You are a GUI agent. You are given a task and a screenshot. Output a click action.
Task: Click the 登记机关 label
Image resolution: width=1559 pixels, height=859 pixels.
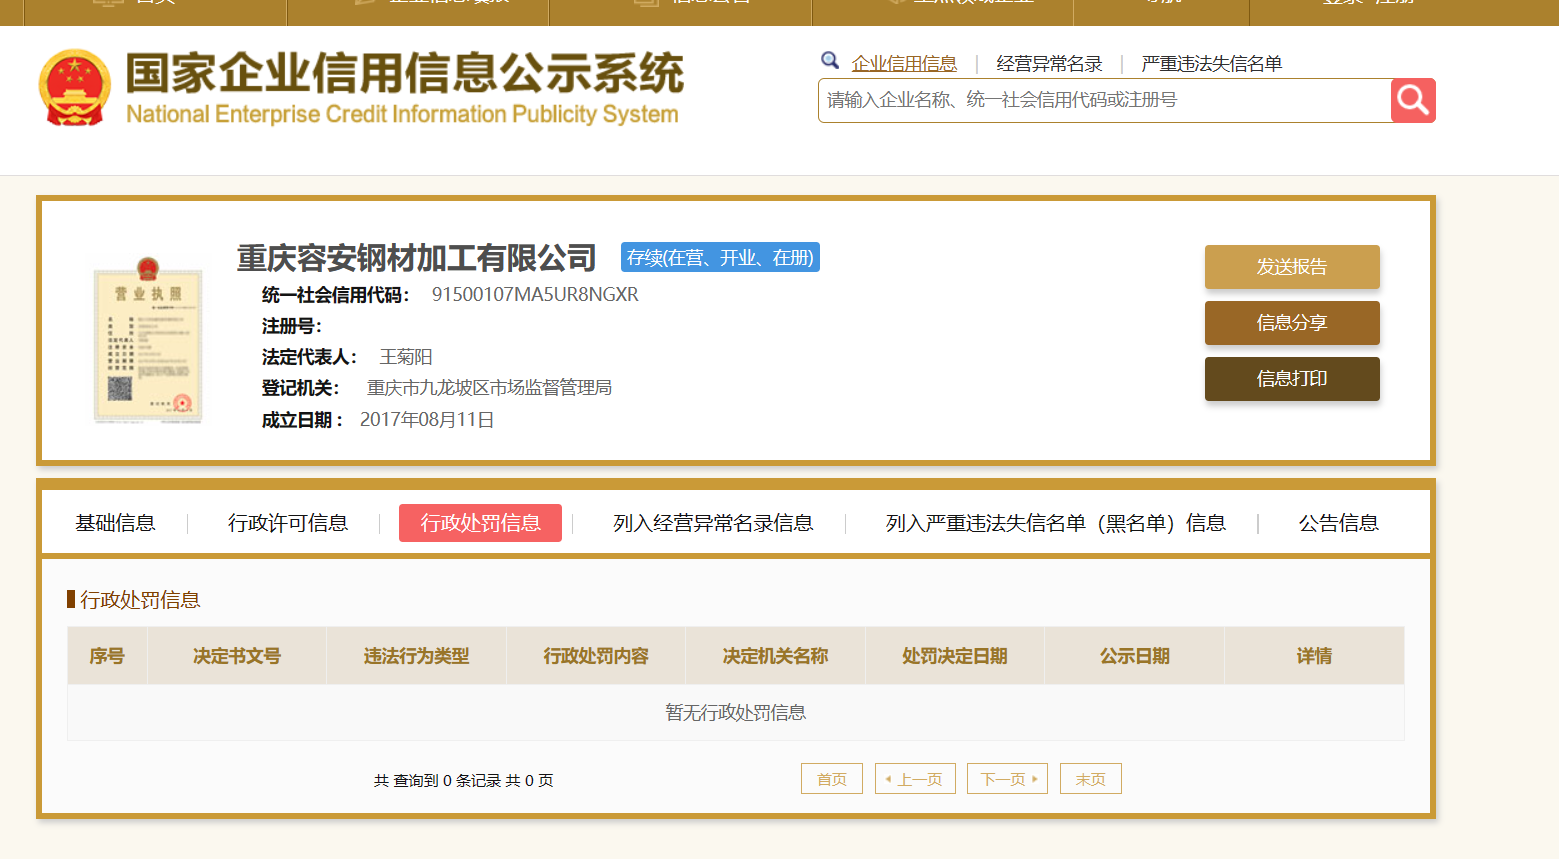[300, 388]
